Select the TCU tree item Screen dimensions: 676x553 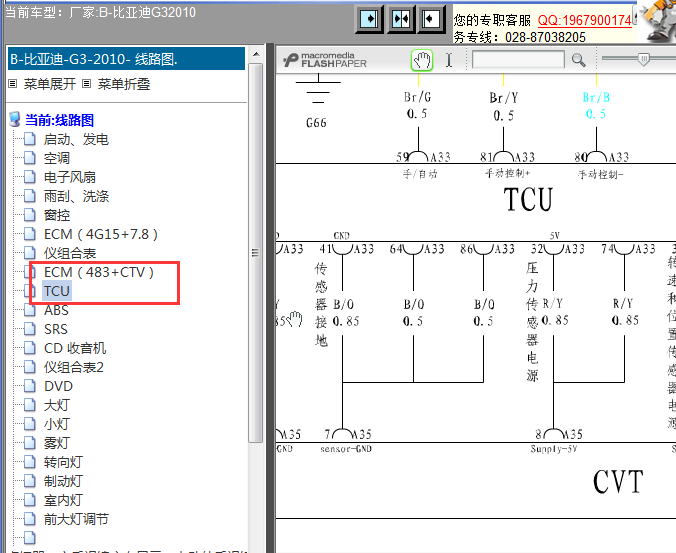[x=56, y=291]
